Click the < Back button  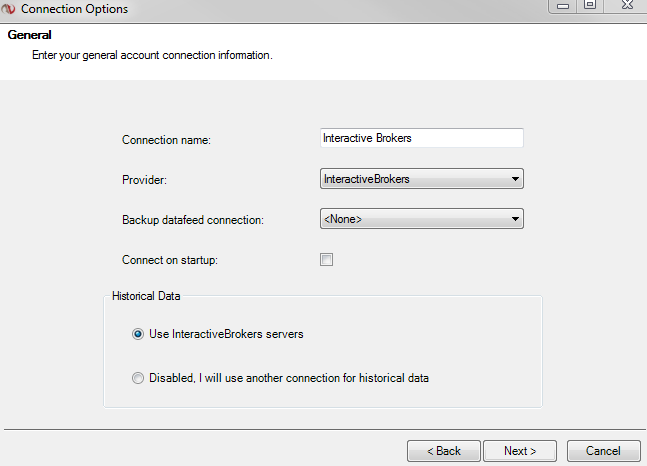click(x=444, y=451)
